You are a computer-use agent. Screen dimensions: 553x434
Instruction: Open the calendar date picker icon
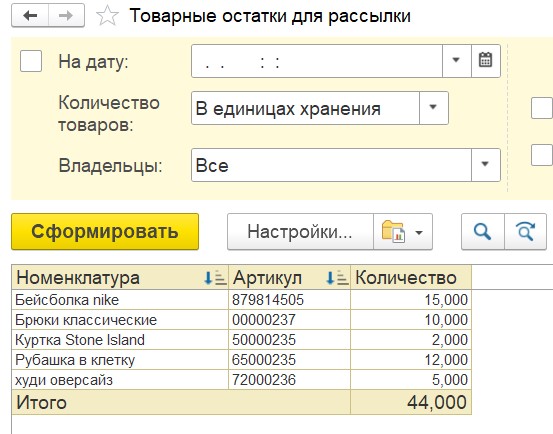pos(485,61)
